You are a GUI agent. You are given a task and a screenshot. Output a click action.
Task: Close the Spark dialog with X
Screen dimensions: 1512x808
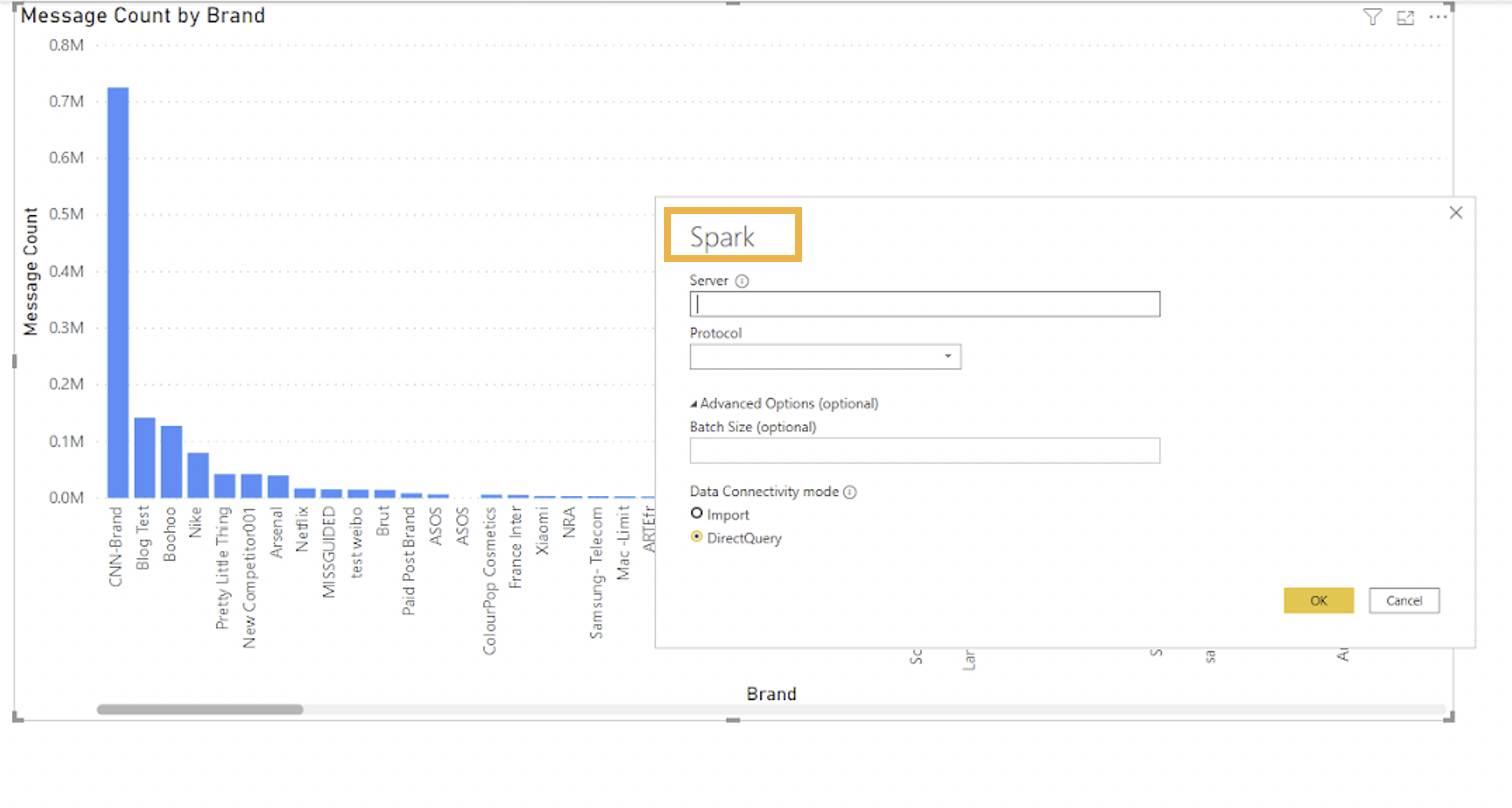pos(1456,212)
